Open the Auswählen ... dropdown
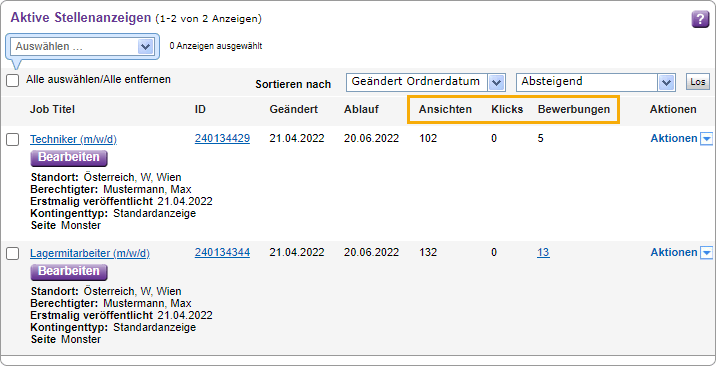Screen dimensions: 716x366 (84, 46)
